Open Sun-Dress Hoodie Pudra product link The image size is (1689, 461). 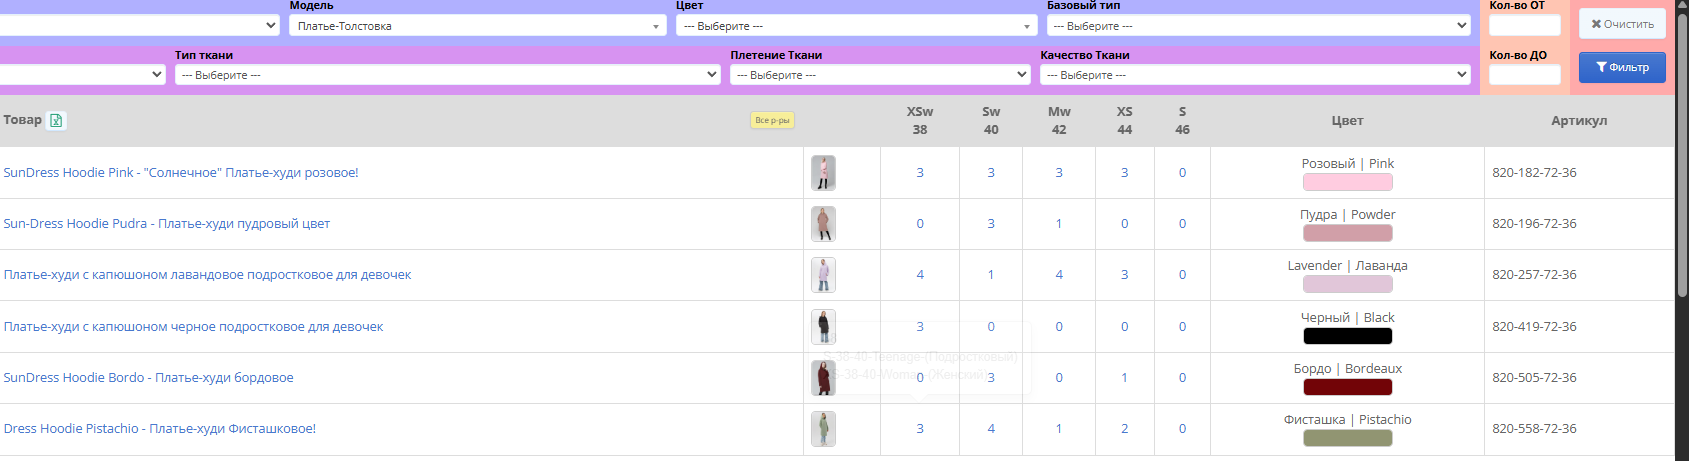167,224
